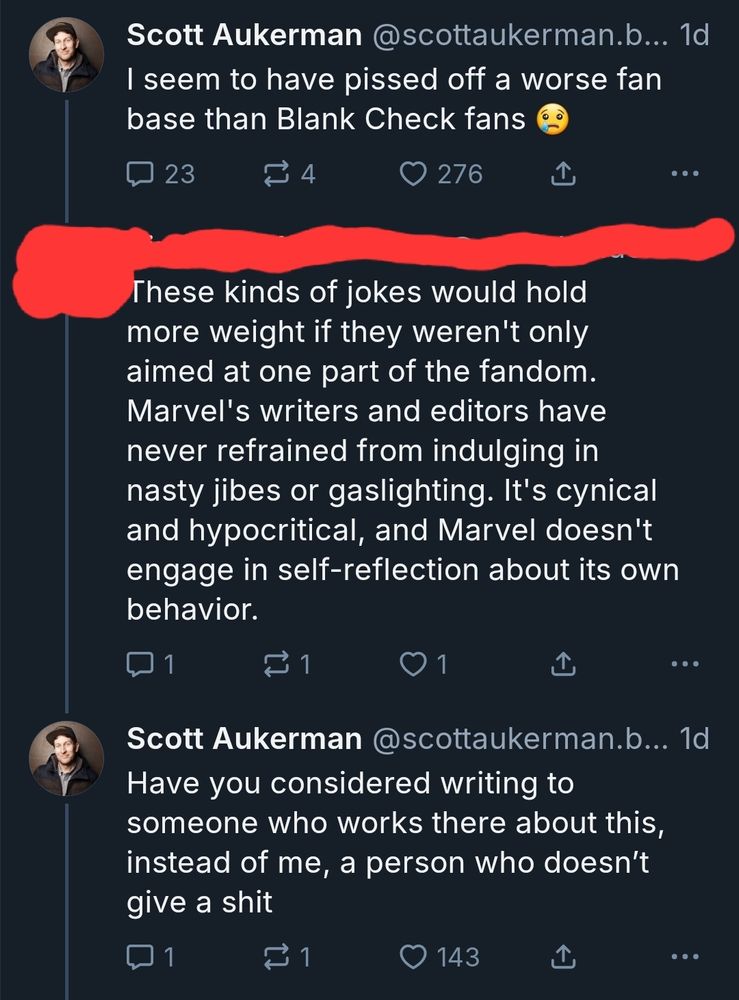739x1000 pixels.
Task: Share the Blank Check fans post
Action: click(563, 174)
